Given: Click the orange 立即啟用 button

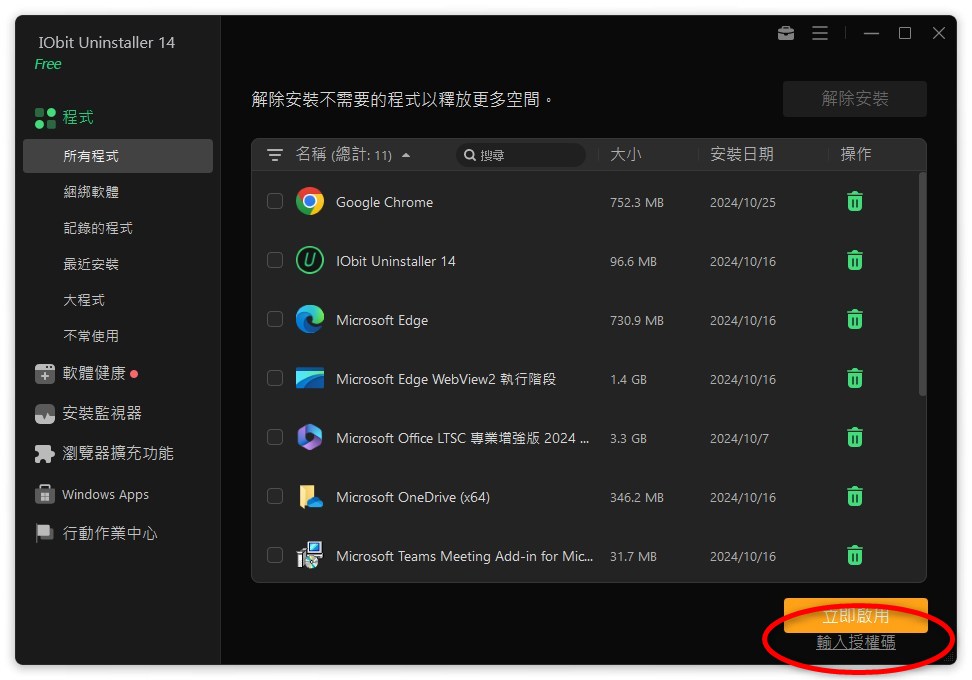Looking at the screenshot, I should click(x=855, y=616).
